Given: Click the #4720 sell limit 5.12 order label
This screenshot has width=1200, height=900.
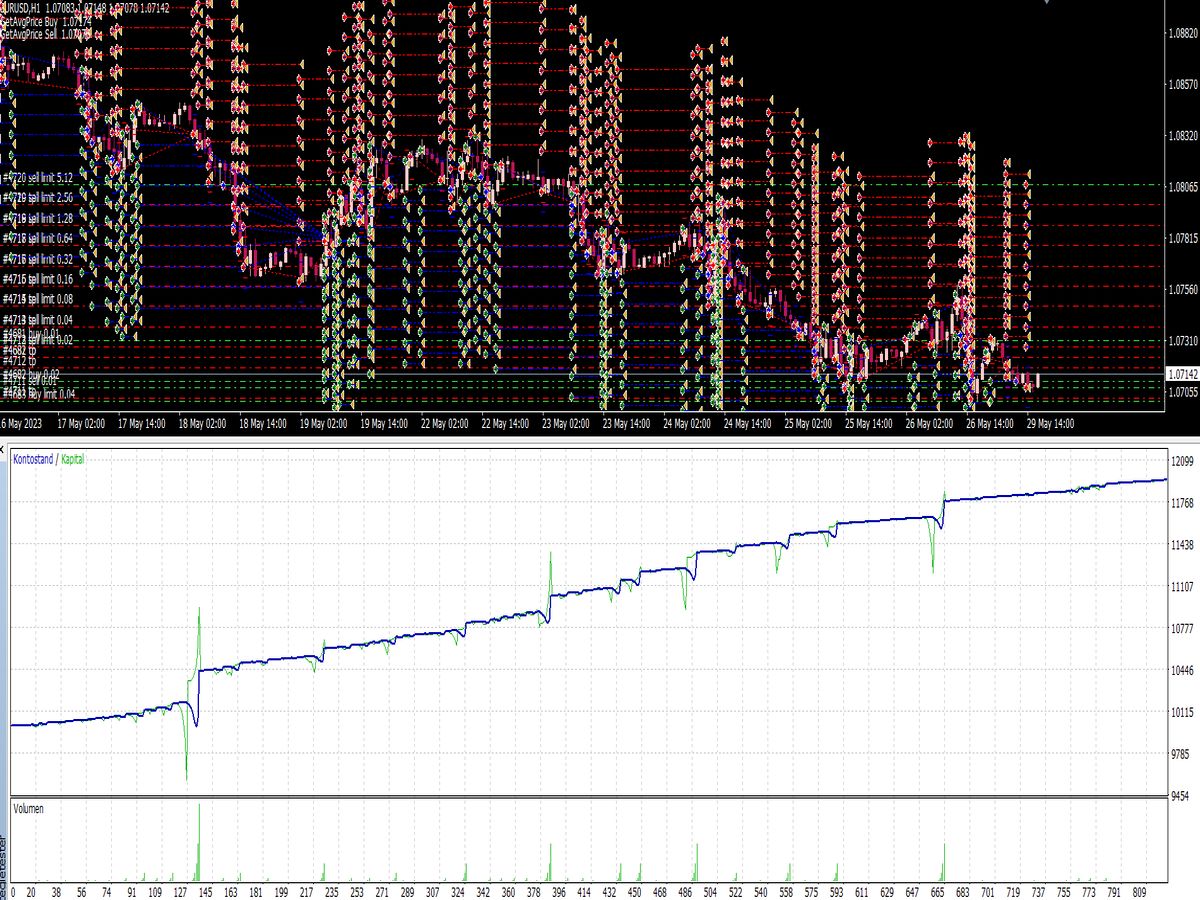Looking at the screenshot, I should [37, 177].
